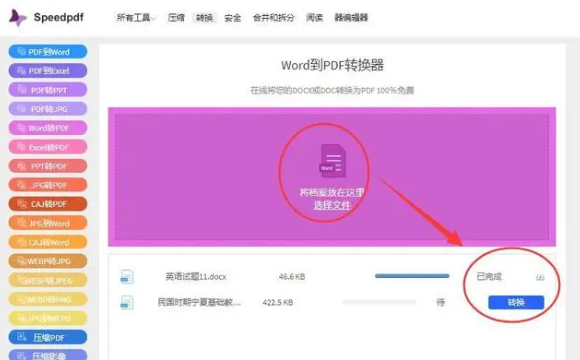
Task: Open the 合并和拆分 menu
Action: pyautogui.click(x=273, y=17)
